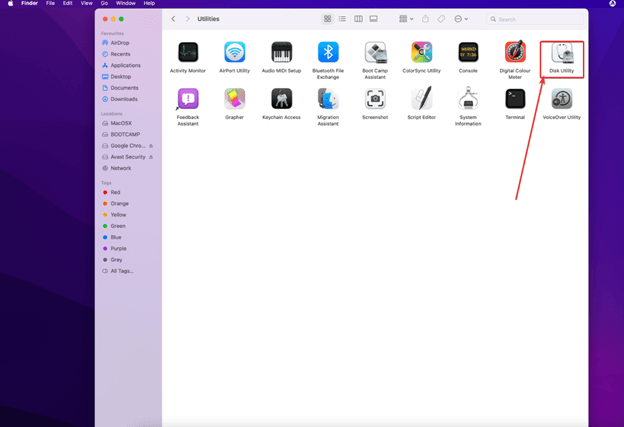Open the Window menu
624x427 pixels.
point(126,3)
